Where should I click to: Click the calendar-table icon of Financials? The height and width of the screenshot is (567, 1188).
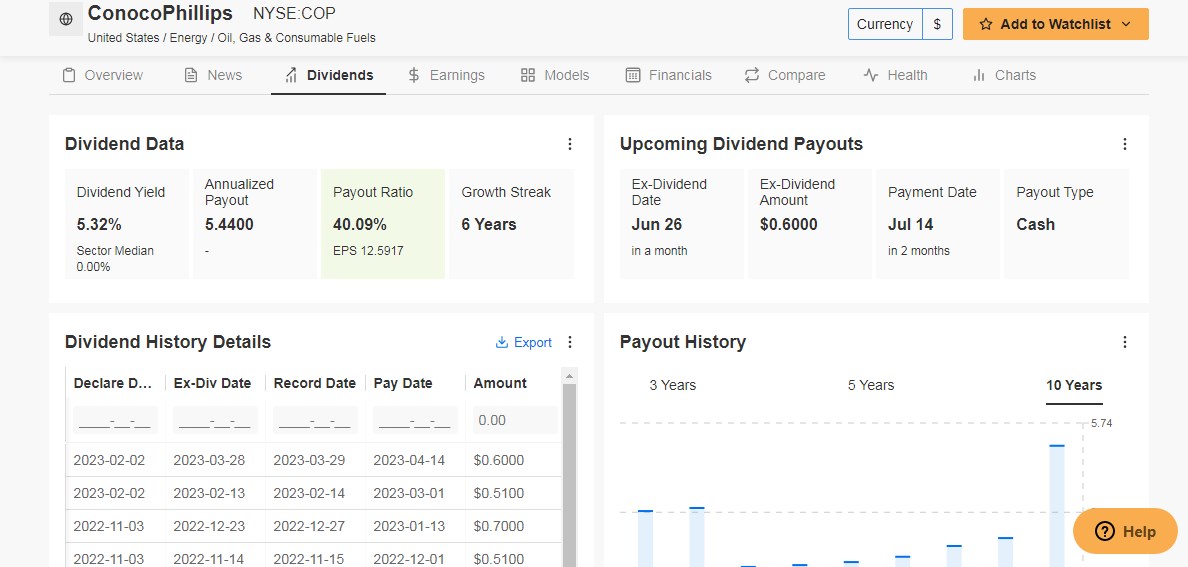(633, 75)
